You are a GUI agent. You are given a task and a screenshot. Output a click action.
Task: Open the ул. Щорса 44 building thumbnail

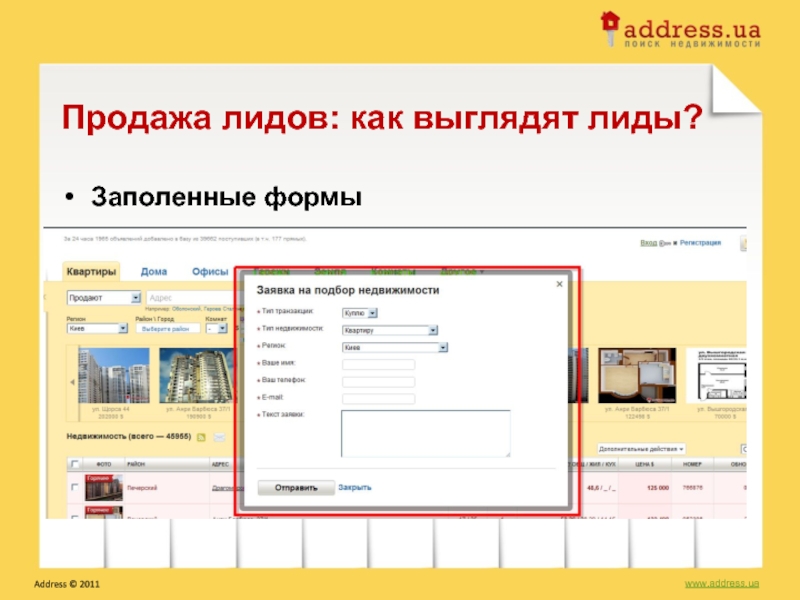pyautogui.click(x=114, y=376)
